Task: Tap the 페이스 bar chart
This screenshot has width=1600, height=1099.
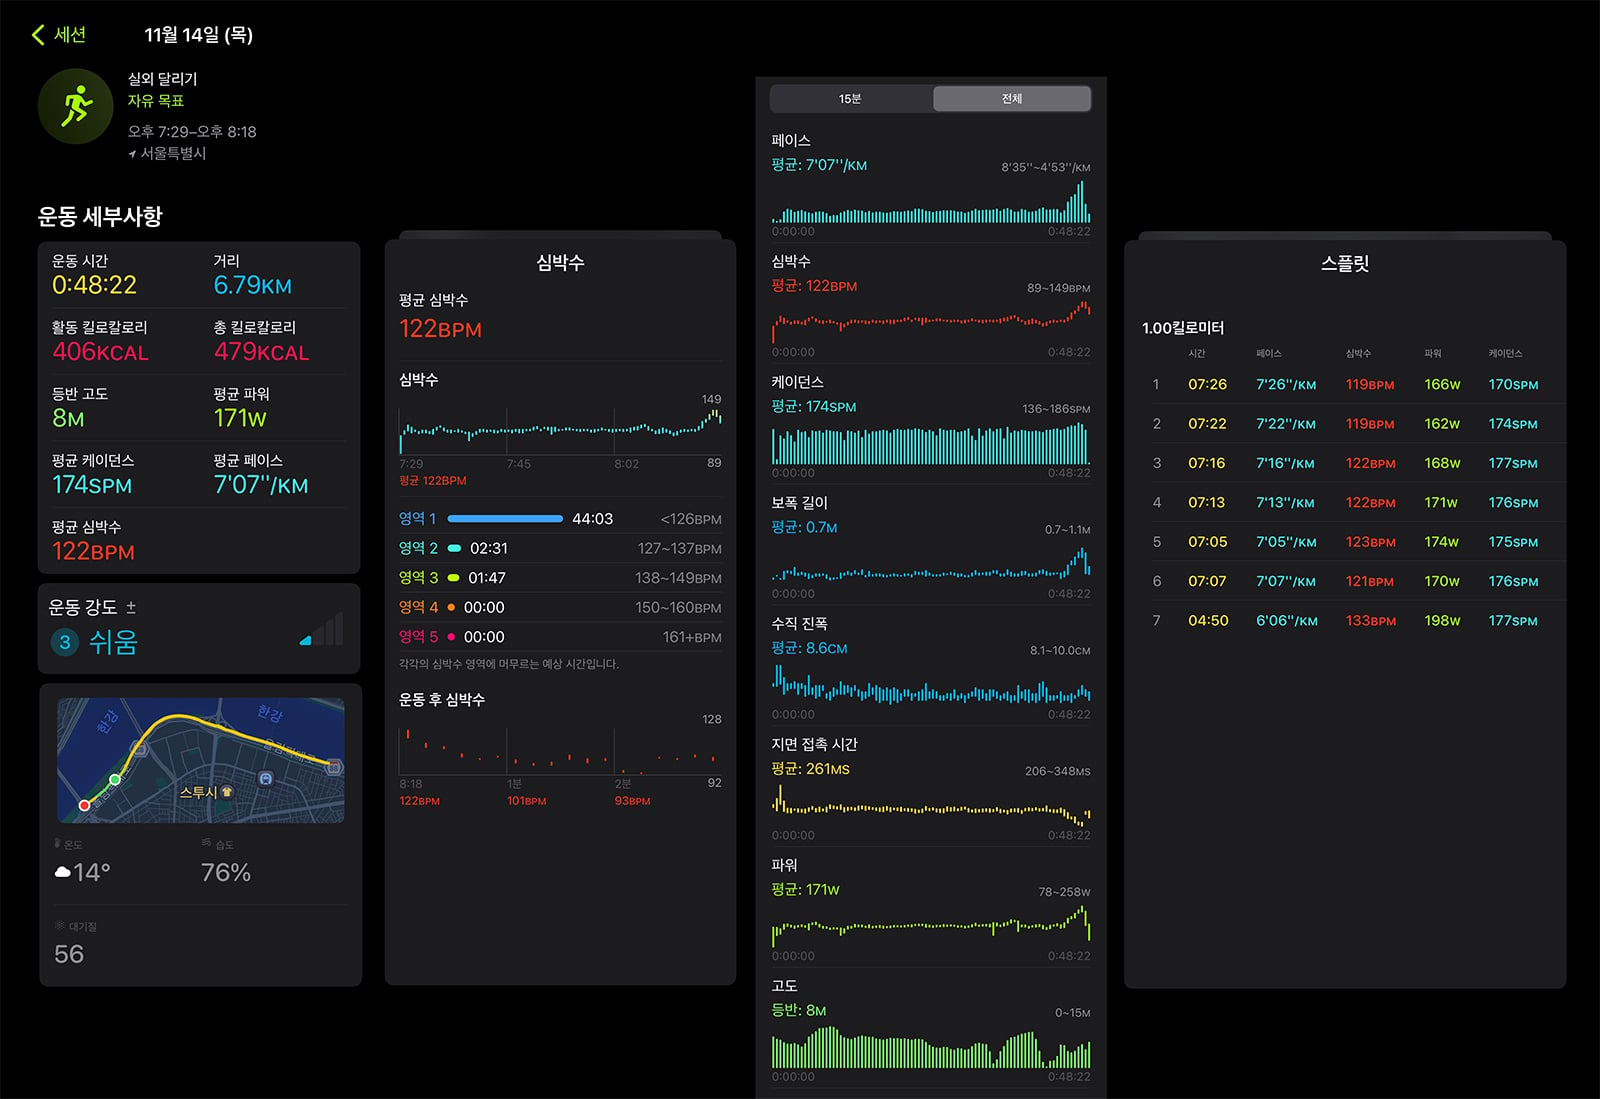Action: [931, 202]
